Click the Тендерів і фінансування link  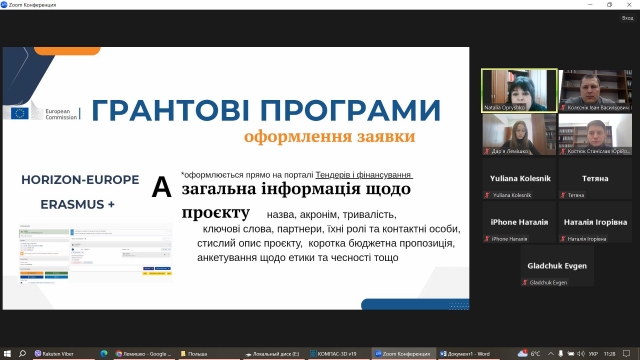point(364,175)
